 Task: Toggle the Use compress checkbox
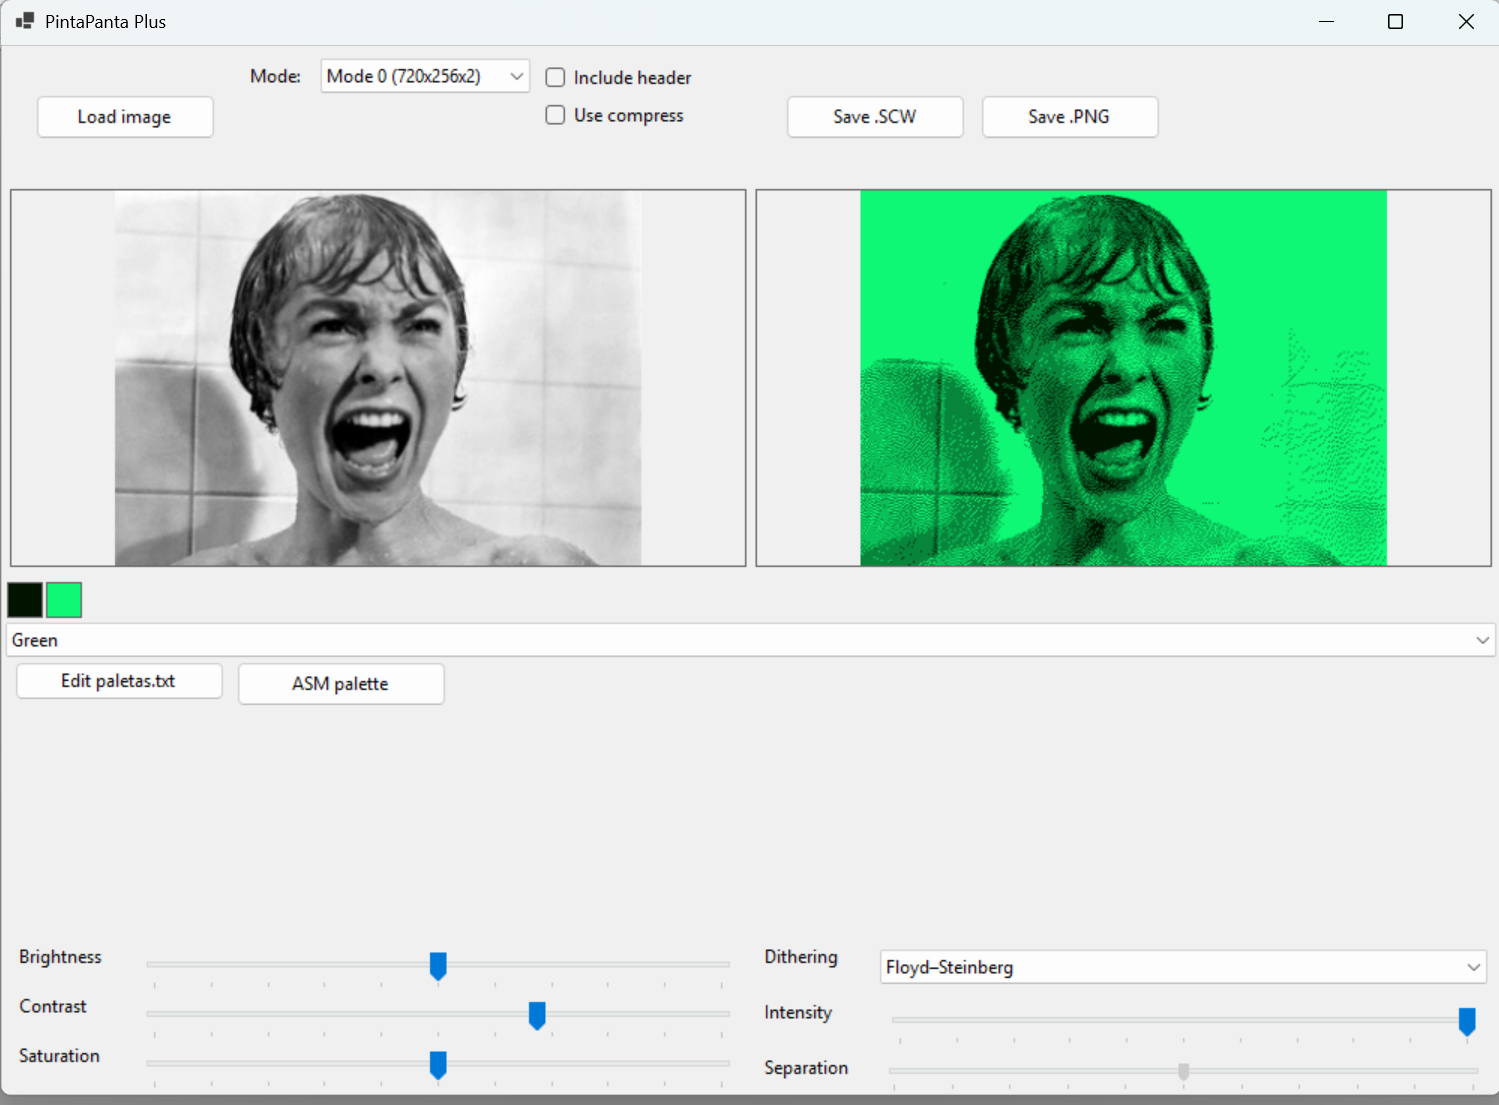[555, 116]
